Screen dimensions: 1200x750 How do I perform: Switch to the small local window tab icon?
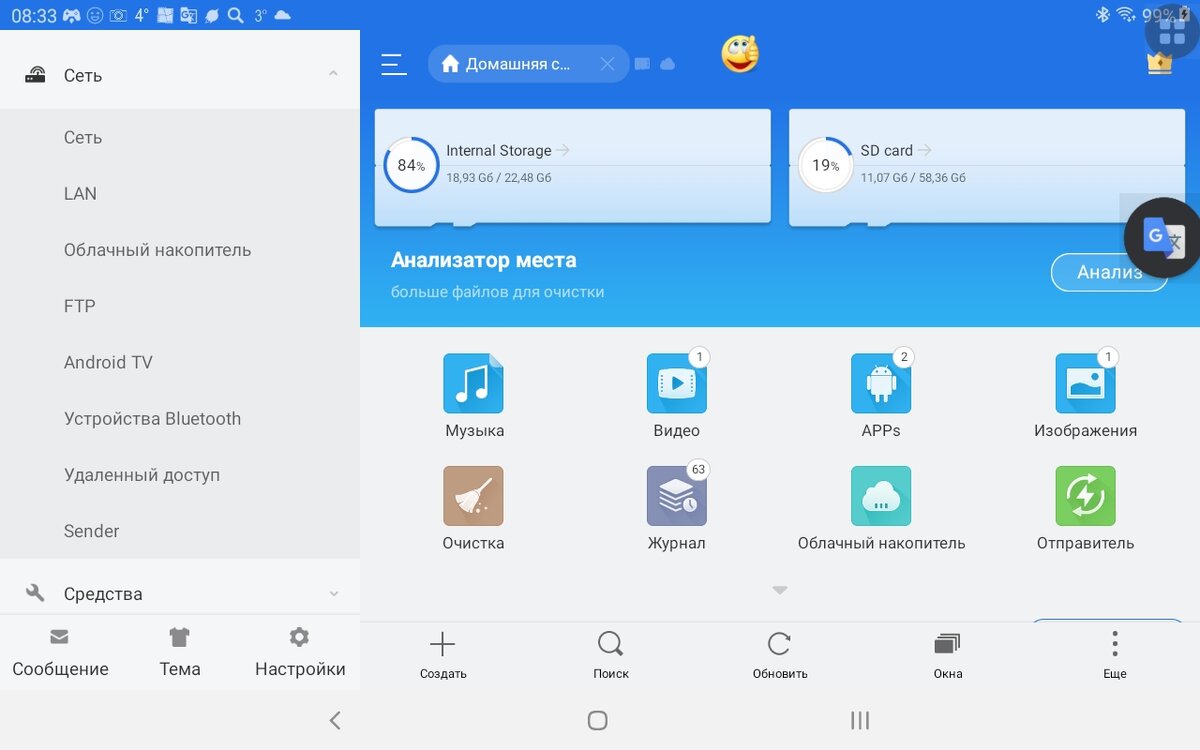642,64
